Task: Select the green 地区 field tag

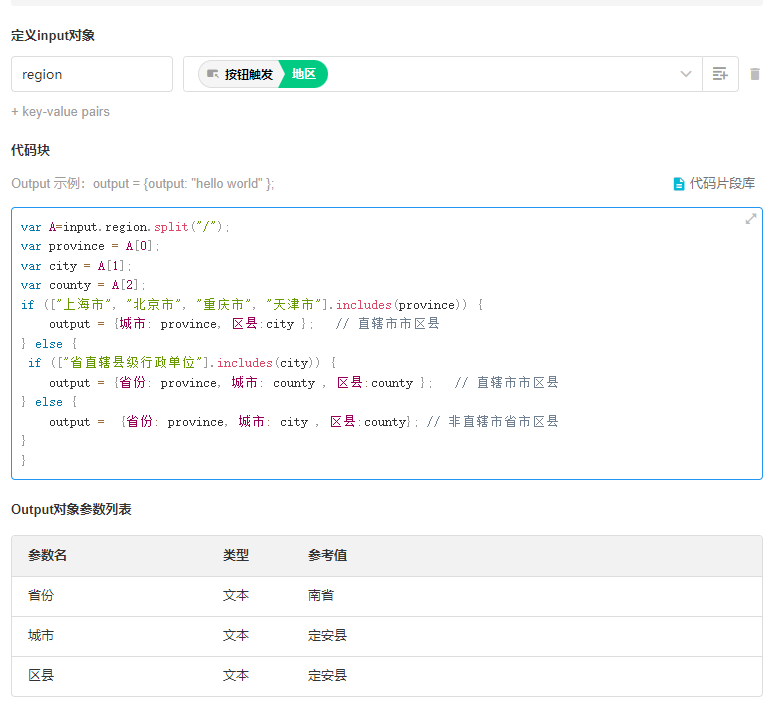Action: click(x=304, y=74)
